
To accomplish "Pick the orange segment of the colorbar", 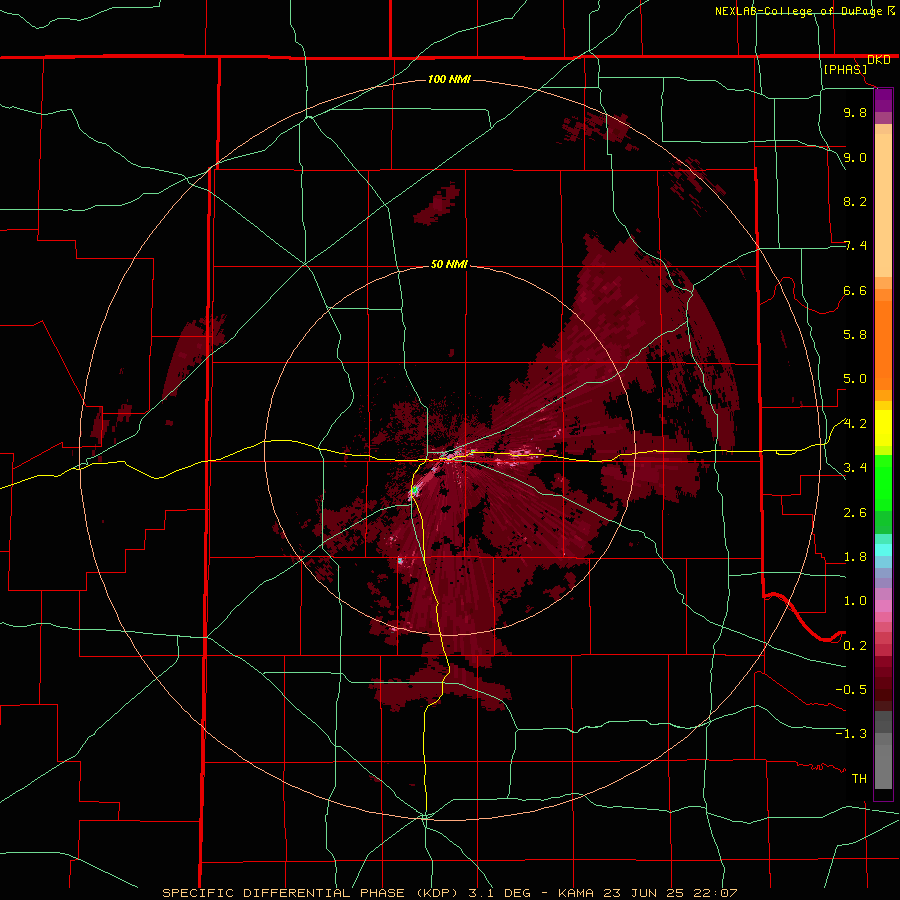I will coord(883,346).
